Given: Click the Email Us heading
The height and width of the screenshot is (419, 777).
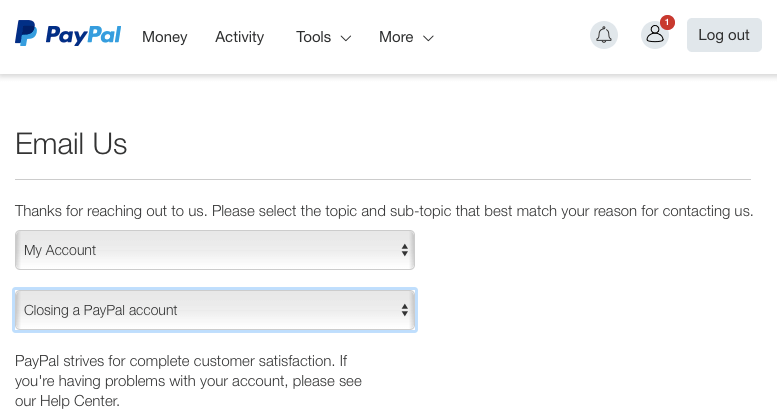Looking at the screenshot, I should (x=71, y=145).
